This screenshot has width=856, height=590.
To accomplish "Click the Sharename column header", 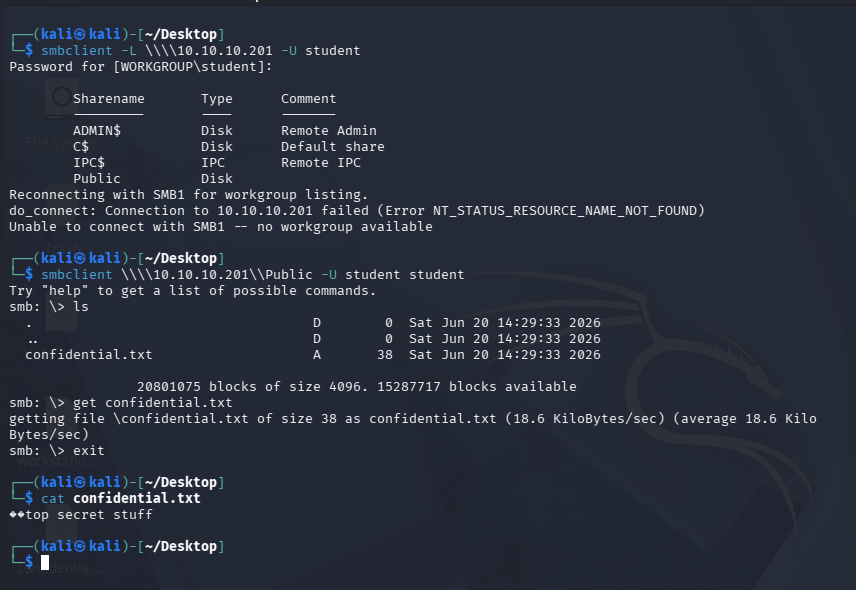I will (109, 99).
